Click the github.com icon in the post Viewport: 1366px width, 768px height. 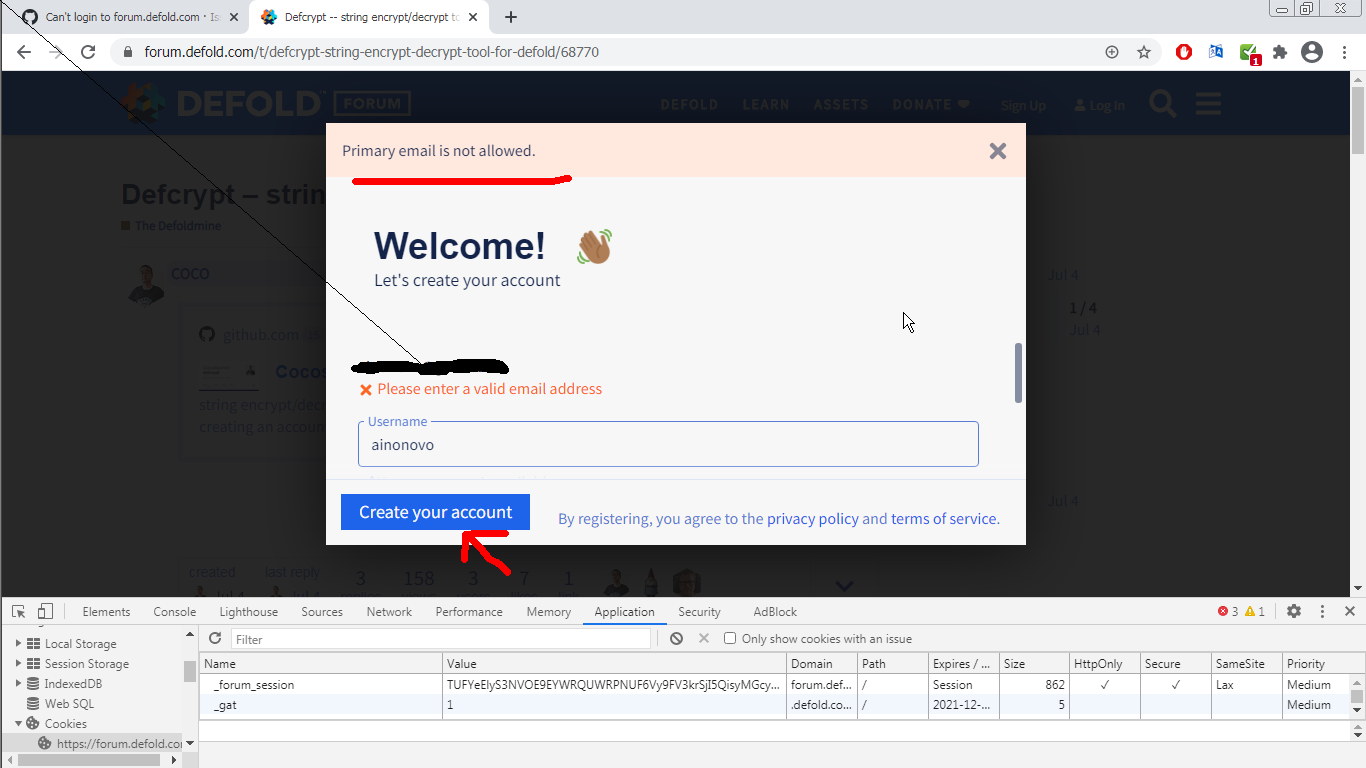206,333
